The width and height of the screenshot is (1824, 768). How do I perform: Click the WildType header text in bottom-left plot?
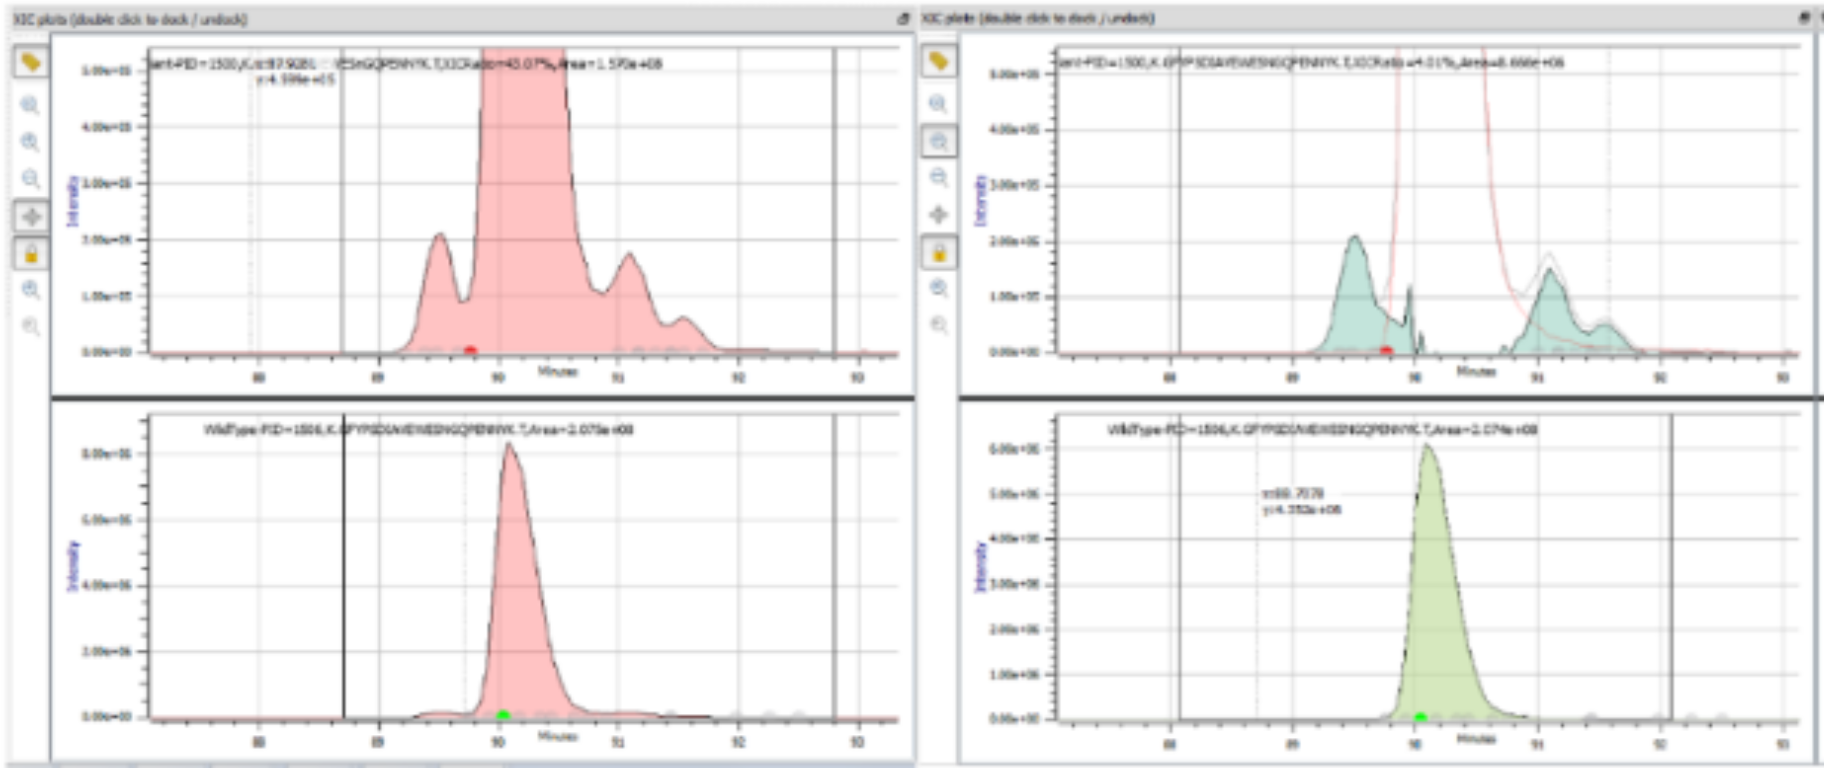coord(418,430)
